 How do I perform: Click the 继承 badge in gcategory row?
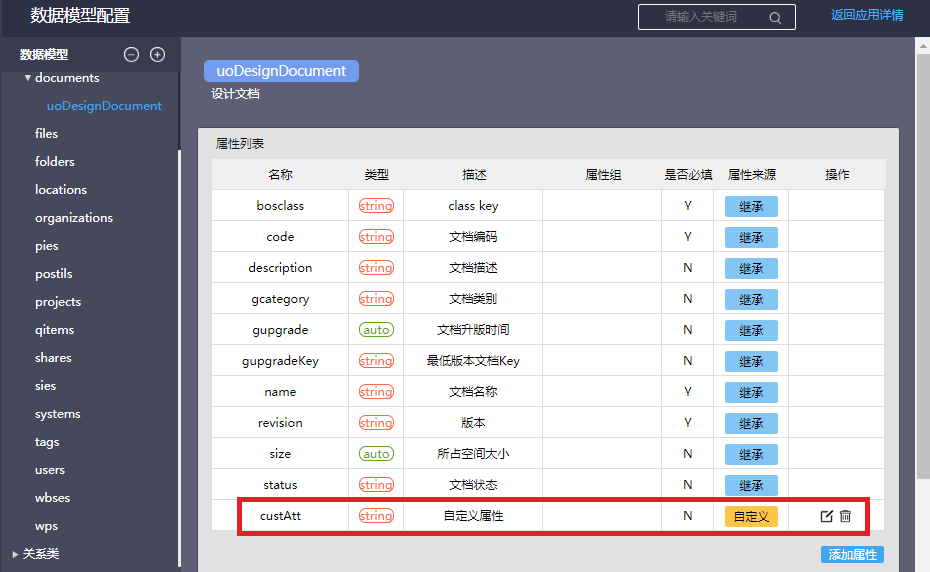[x=751, y=299]
